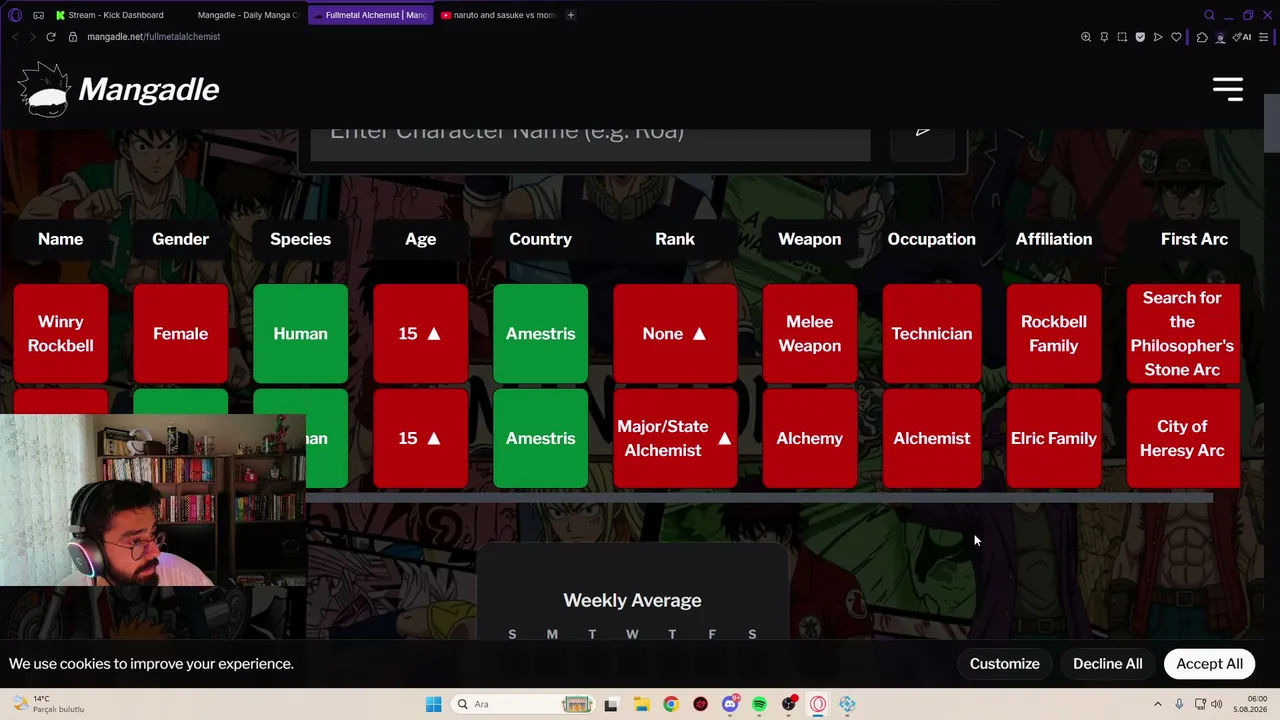Click the site security lock icon
Image resolution: width=1280 pixels, height=720 pixels.
[73, 37]
